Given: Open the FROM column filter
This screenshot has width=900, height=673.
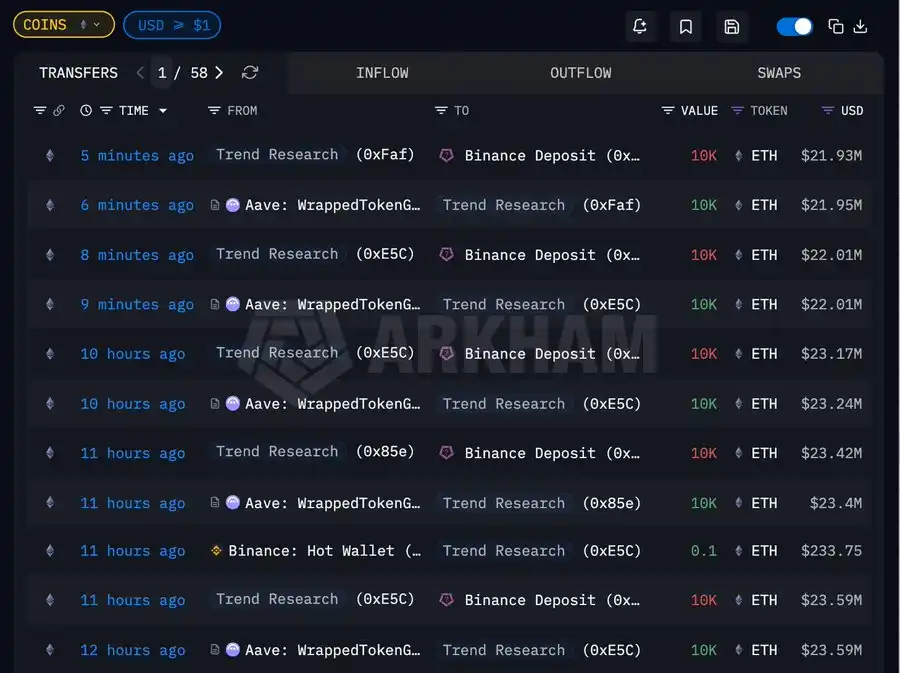Looking at the screenshot, I should [x=214, y=111].
